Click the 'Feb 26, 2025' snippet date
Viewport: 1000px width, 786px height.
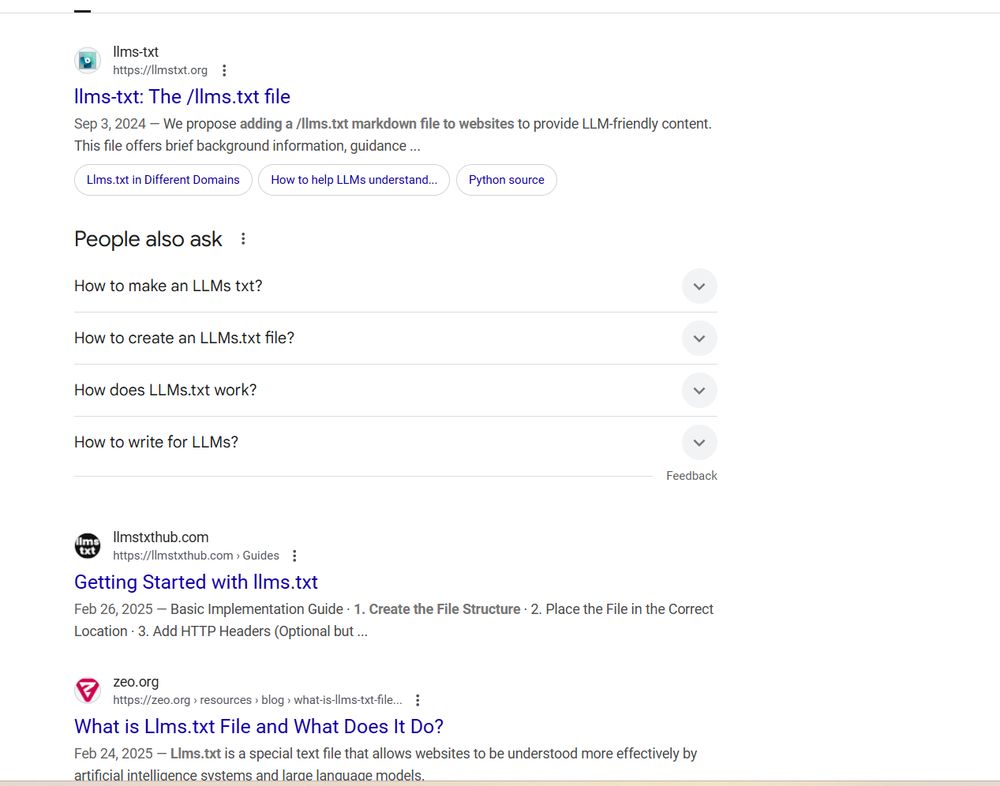click(x=114, y=609)
